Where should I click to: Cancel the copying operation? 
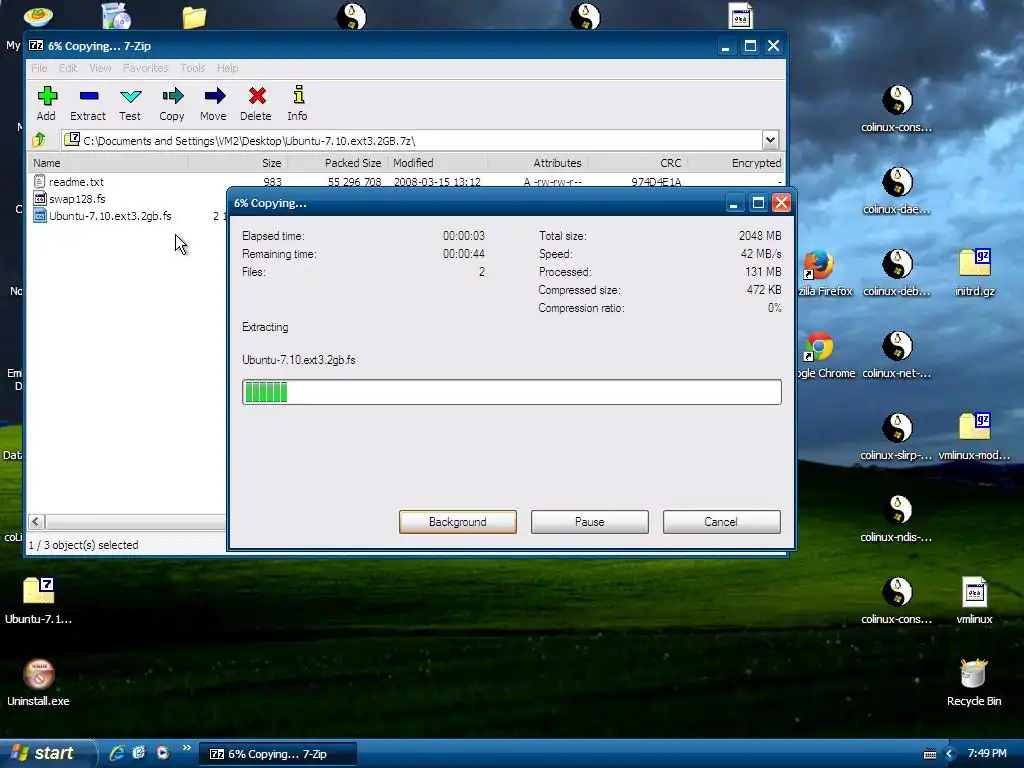pos(721,522)
